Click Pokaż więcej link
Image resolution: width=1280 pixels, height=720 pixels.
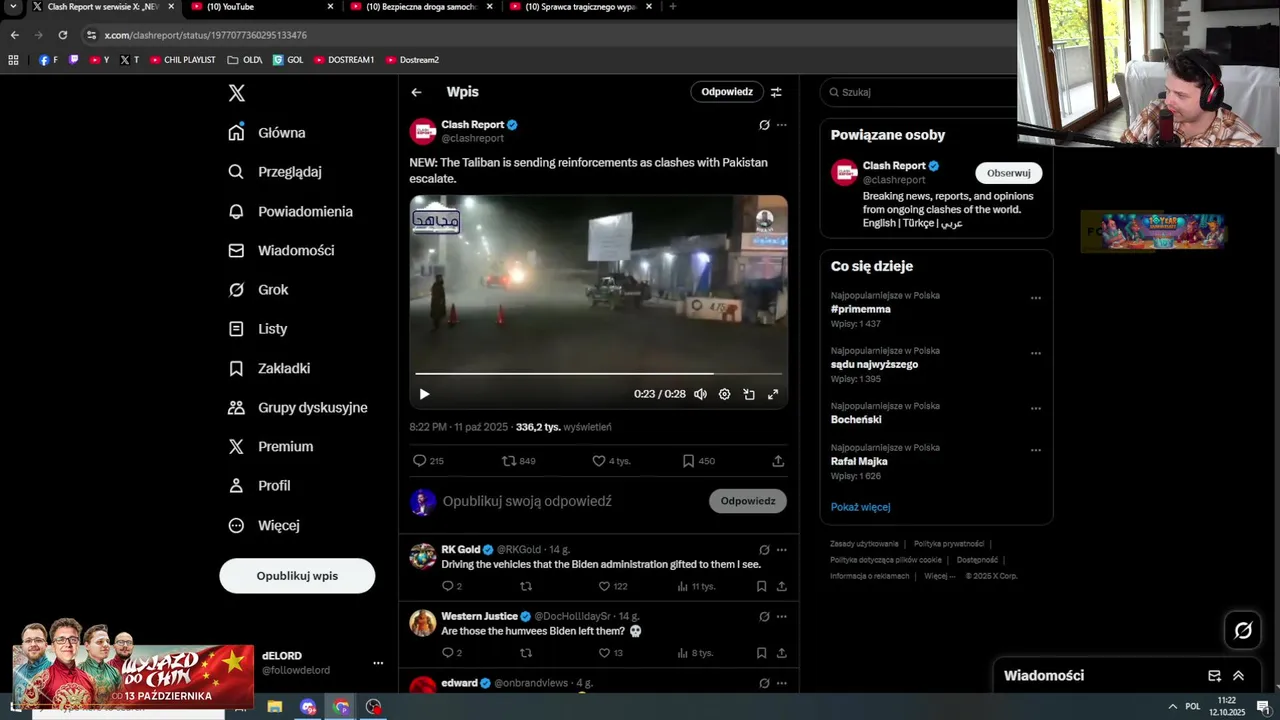[x=860, y=507]
